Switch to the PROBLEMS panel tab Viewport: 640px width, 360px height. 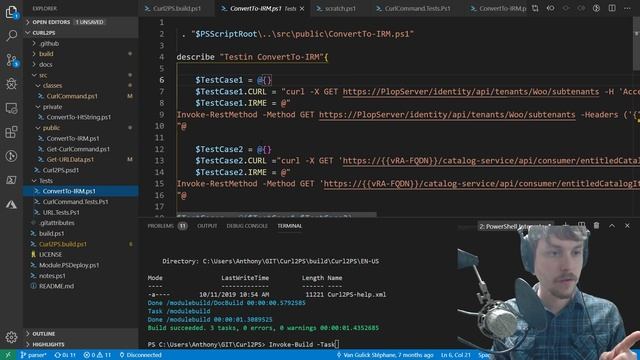[x=160, y=226]
